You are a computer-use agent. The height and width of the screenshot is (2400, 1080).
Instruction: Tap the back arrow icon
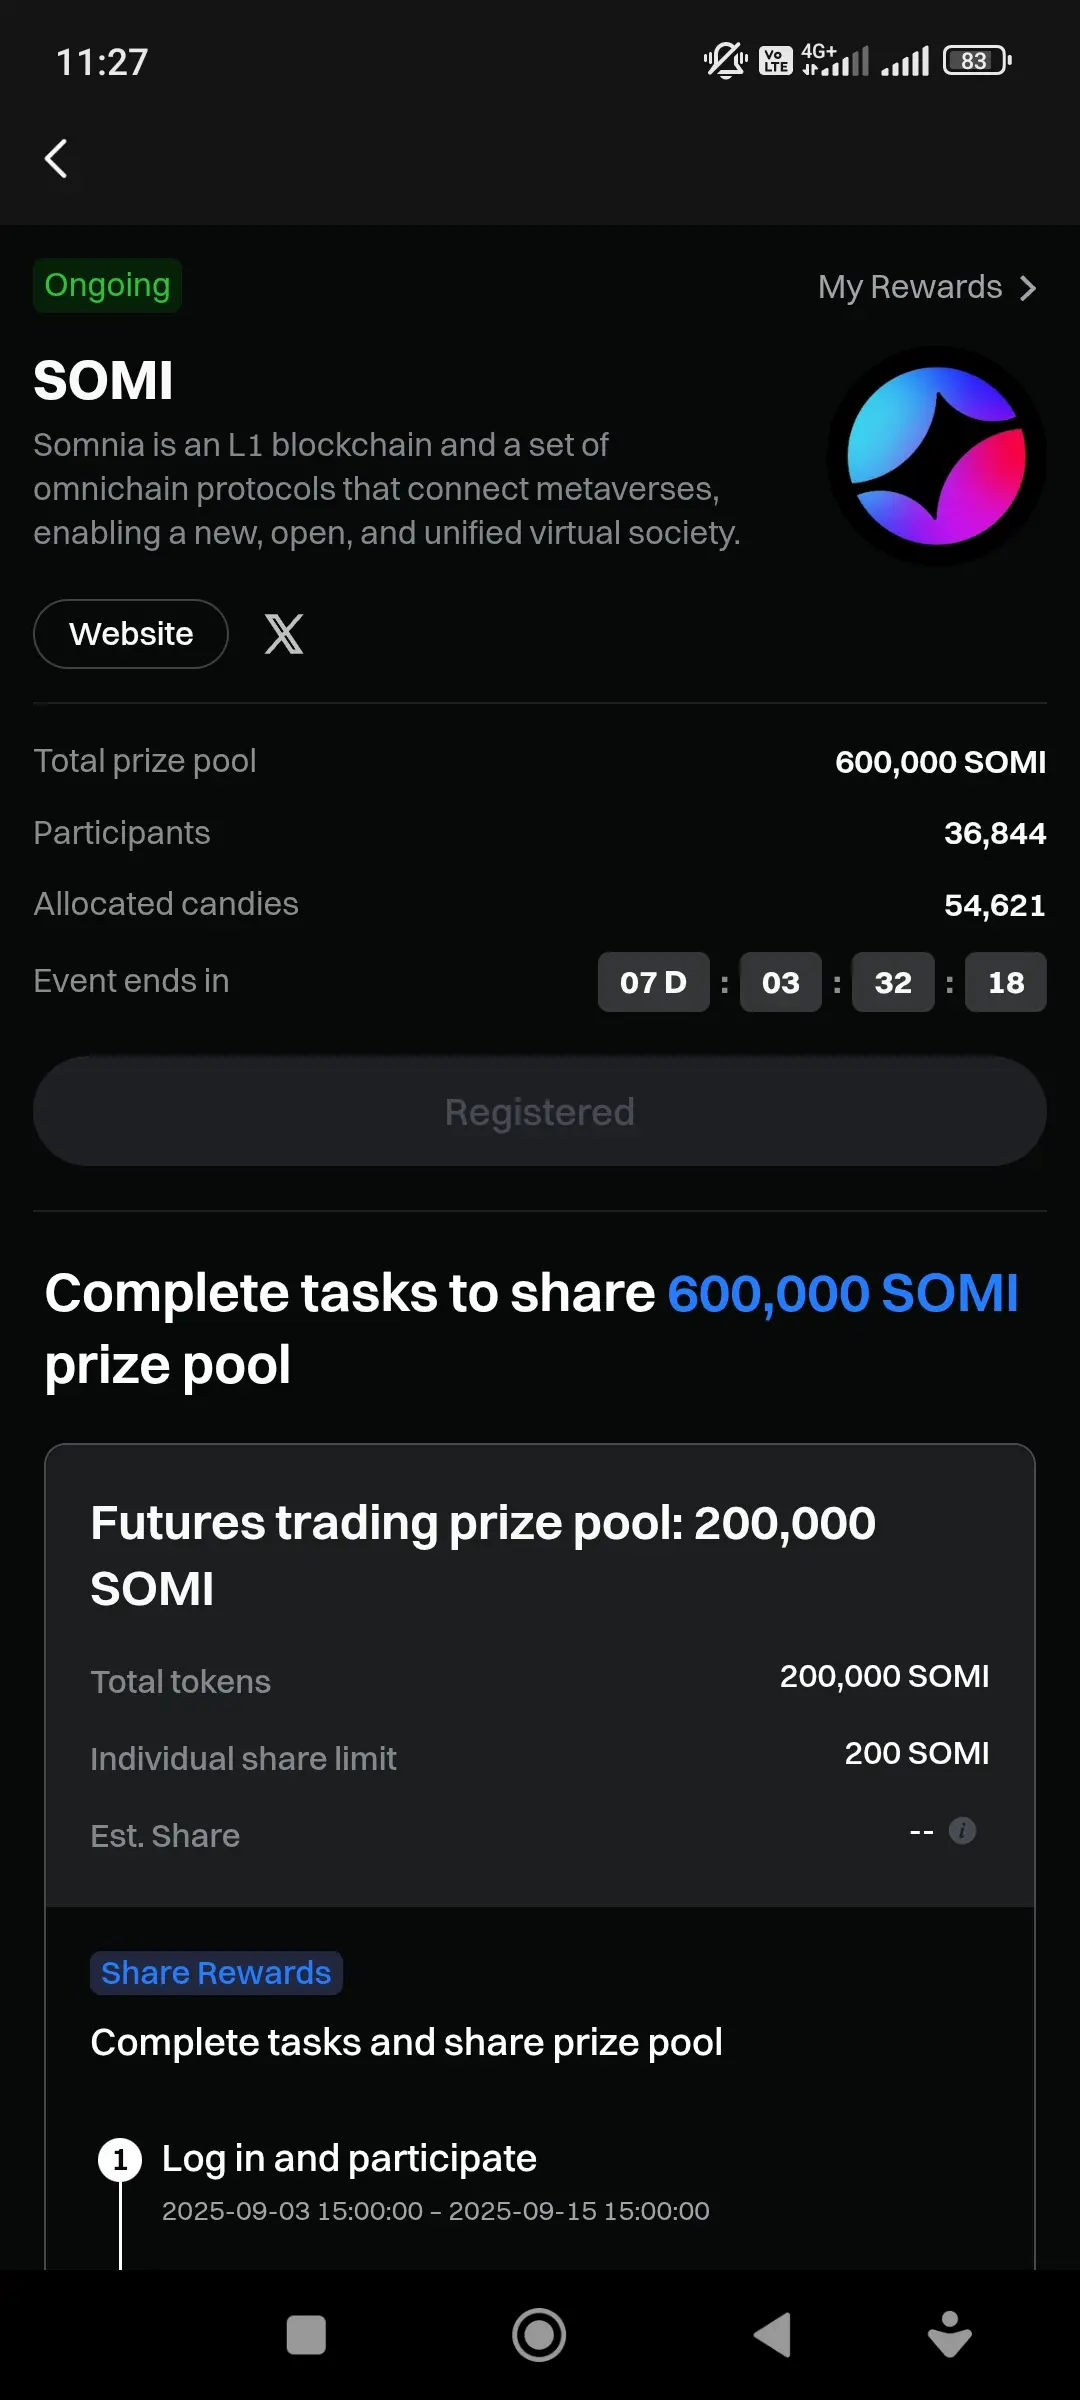(56, 158)
